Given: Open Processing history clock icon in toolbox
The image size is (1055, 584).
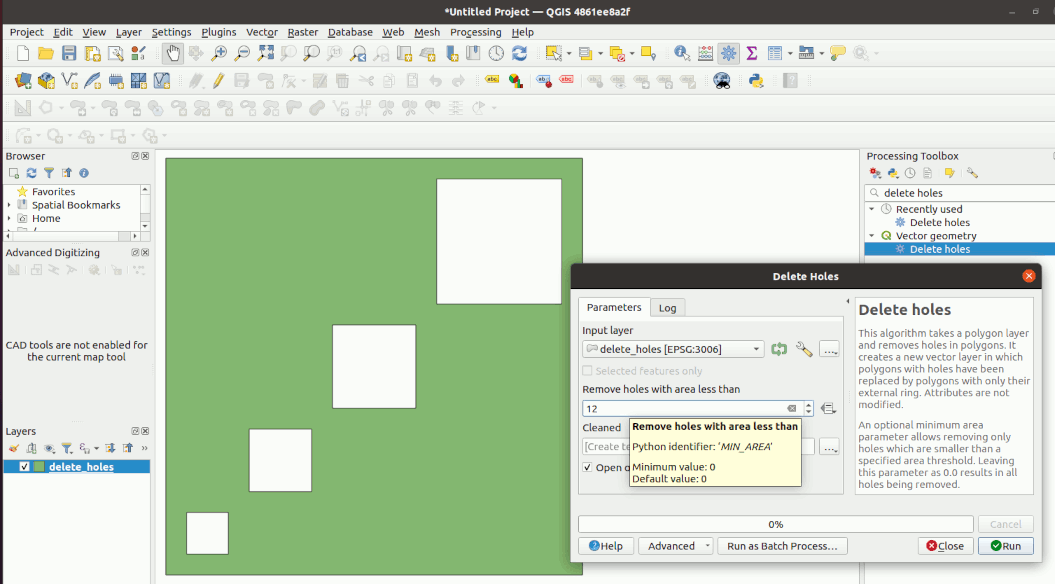Looking at the screenshot, I should [x=910, y=173].
